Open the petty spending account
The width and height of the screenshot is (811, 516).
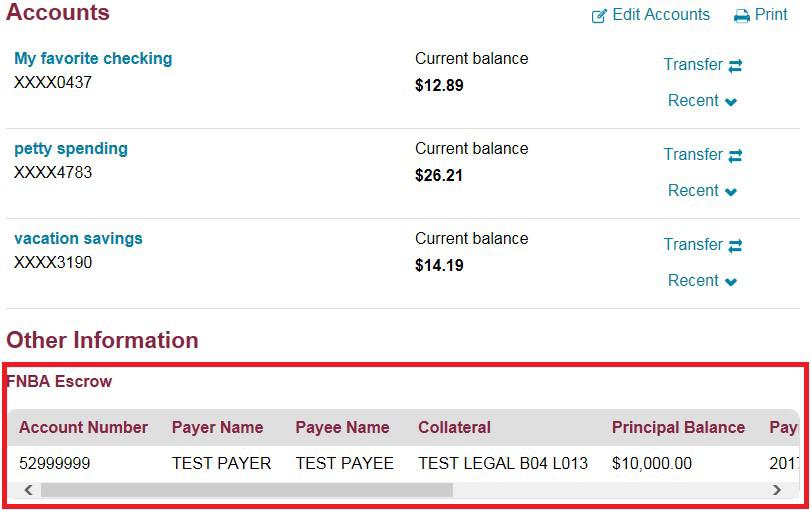(71, 149)
